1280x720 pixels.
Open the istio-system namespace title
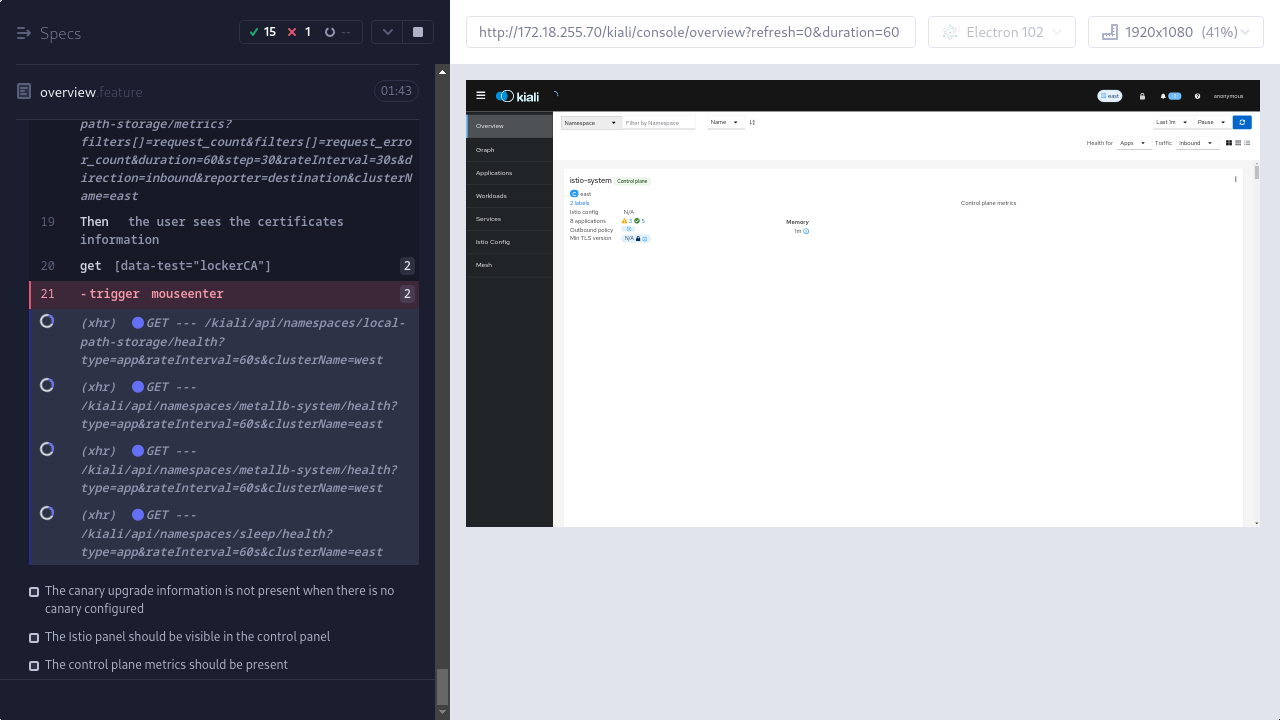[590, 181]
